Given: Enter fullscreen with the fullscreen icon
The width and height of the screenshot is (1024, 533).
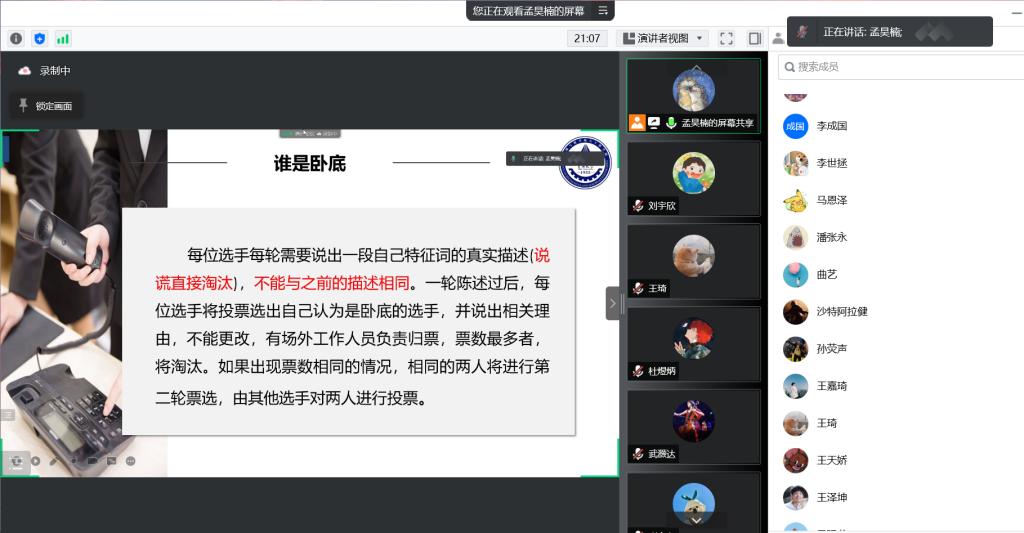Looking at the screenshot, I should [727, 38].
